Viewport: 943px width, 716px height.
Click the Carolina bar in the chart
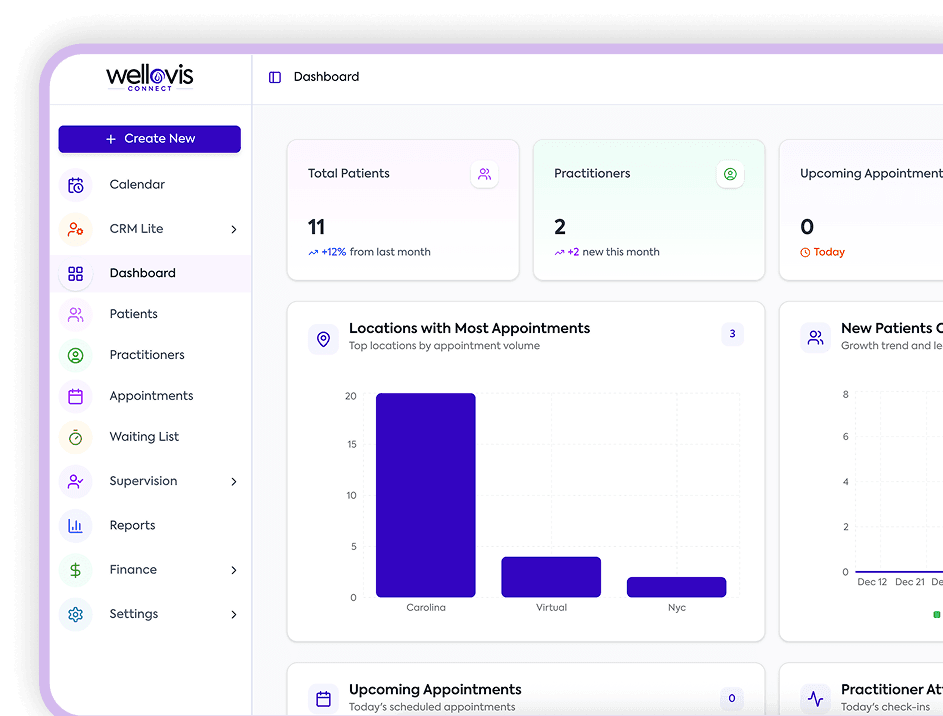(426, 495)
